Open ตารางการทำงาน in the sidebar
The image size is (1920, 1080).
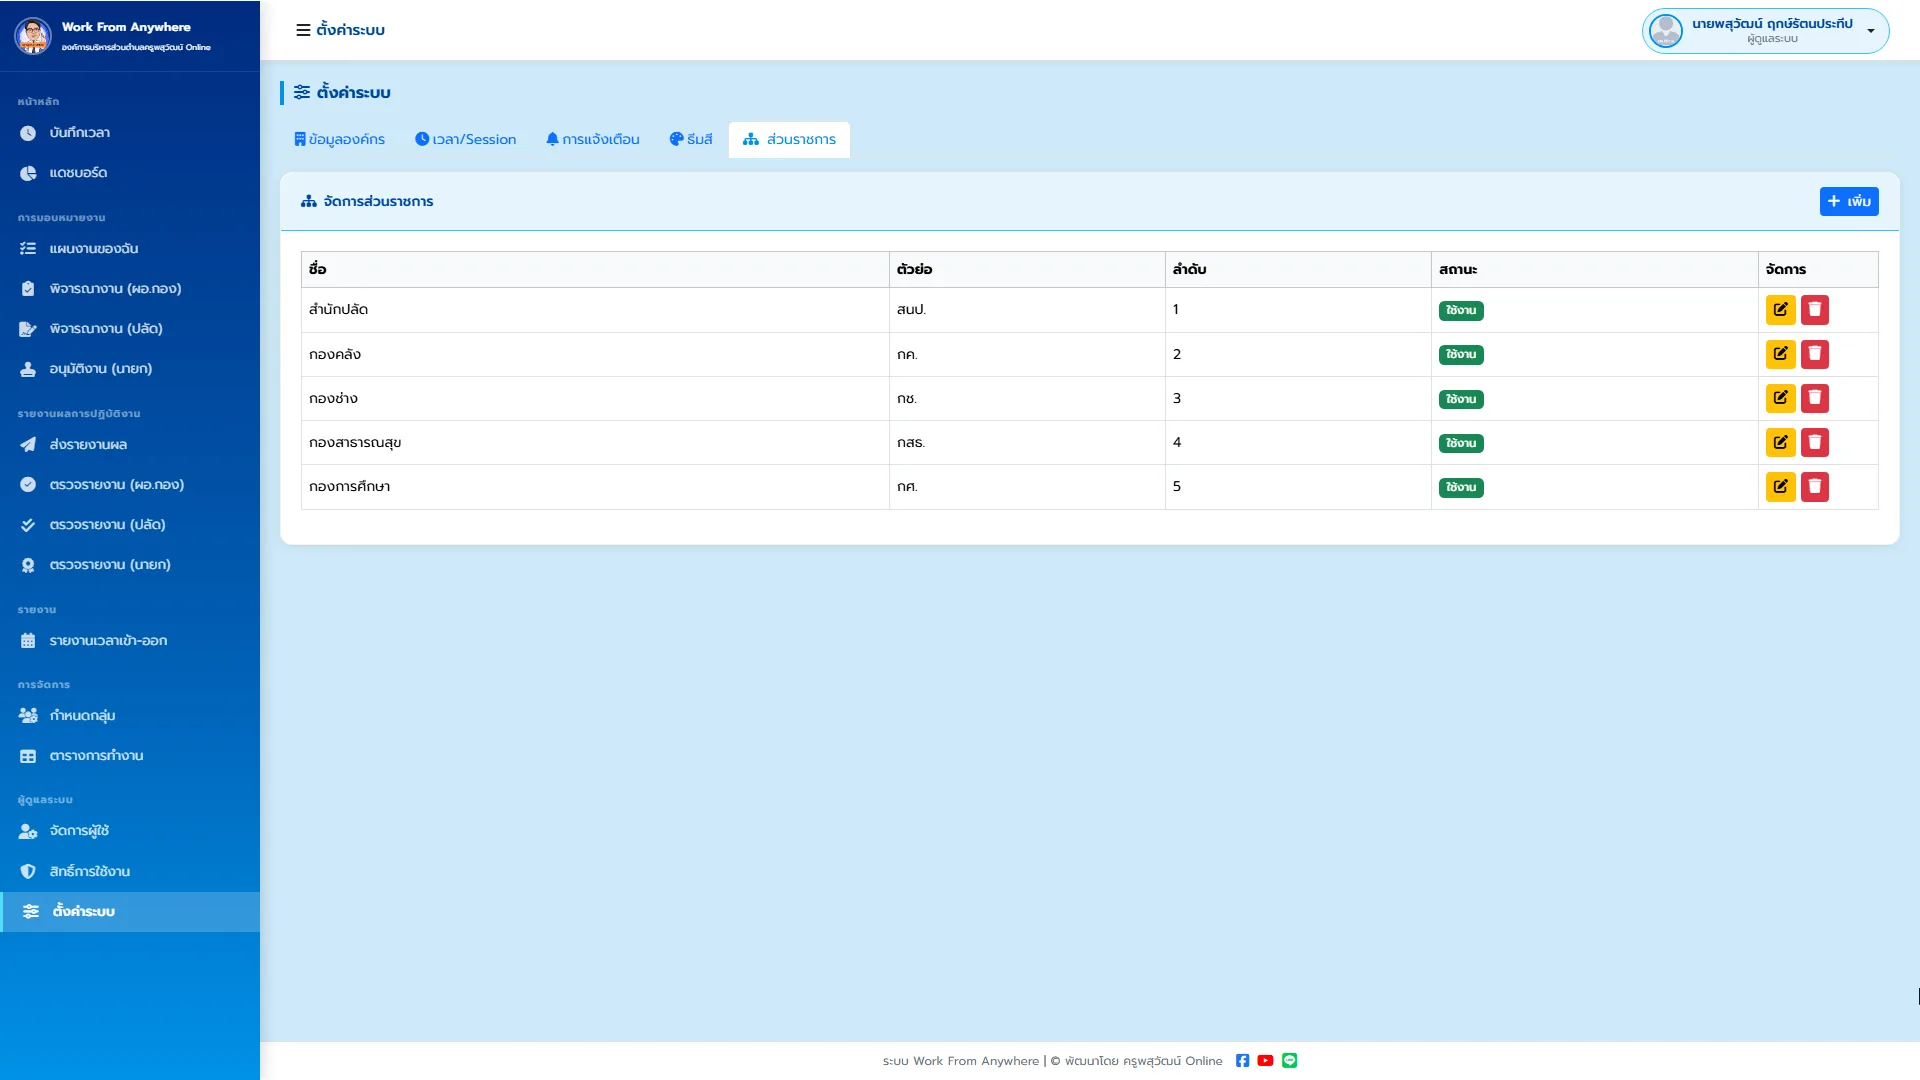click(130, 756)
